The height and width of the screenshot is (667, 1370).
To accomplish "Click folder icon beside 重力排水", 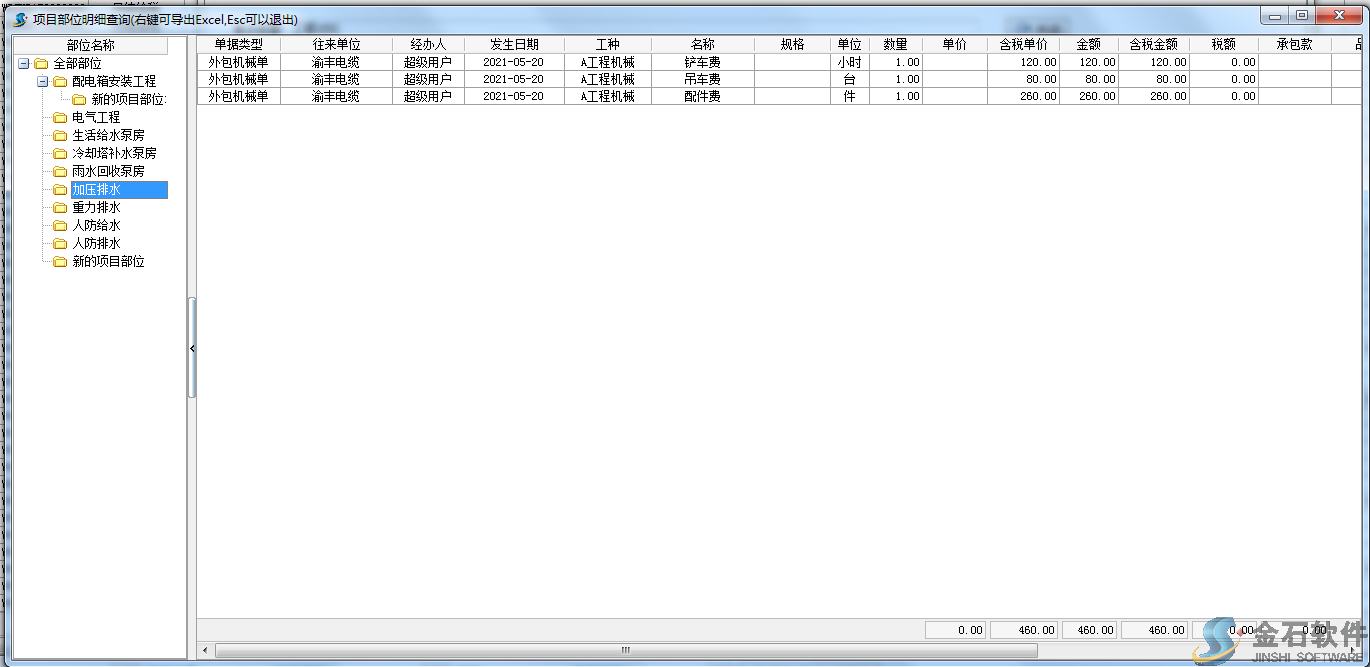I will click(60, 207).
